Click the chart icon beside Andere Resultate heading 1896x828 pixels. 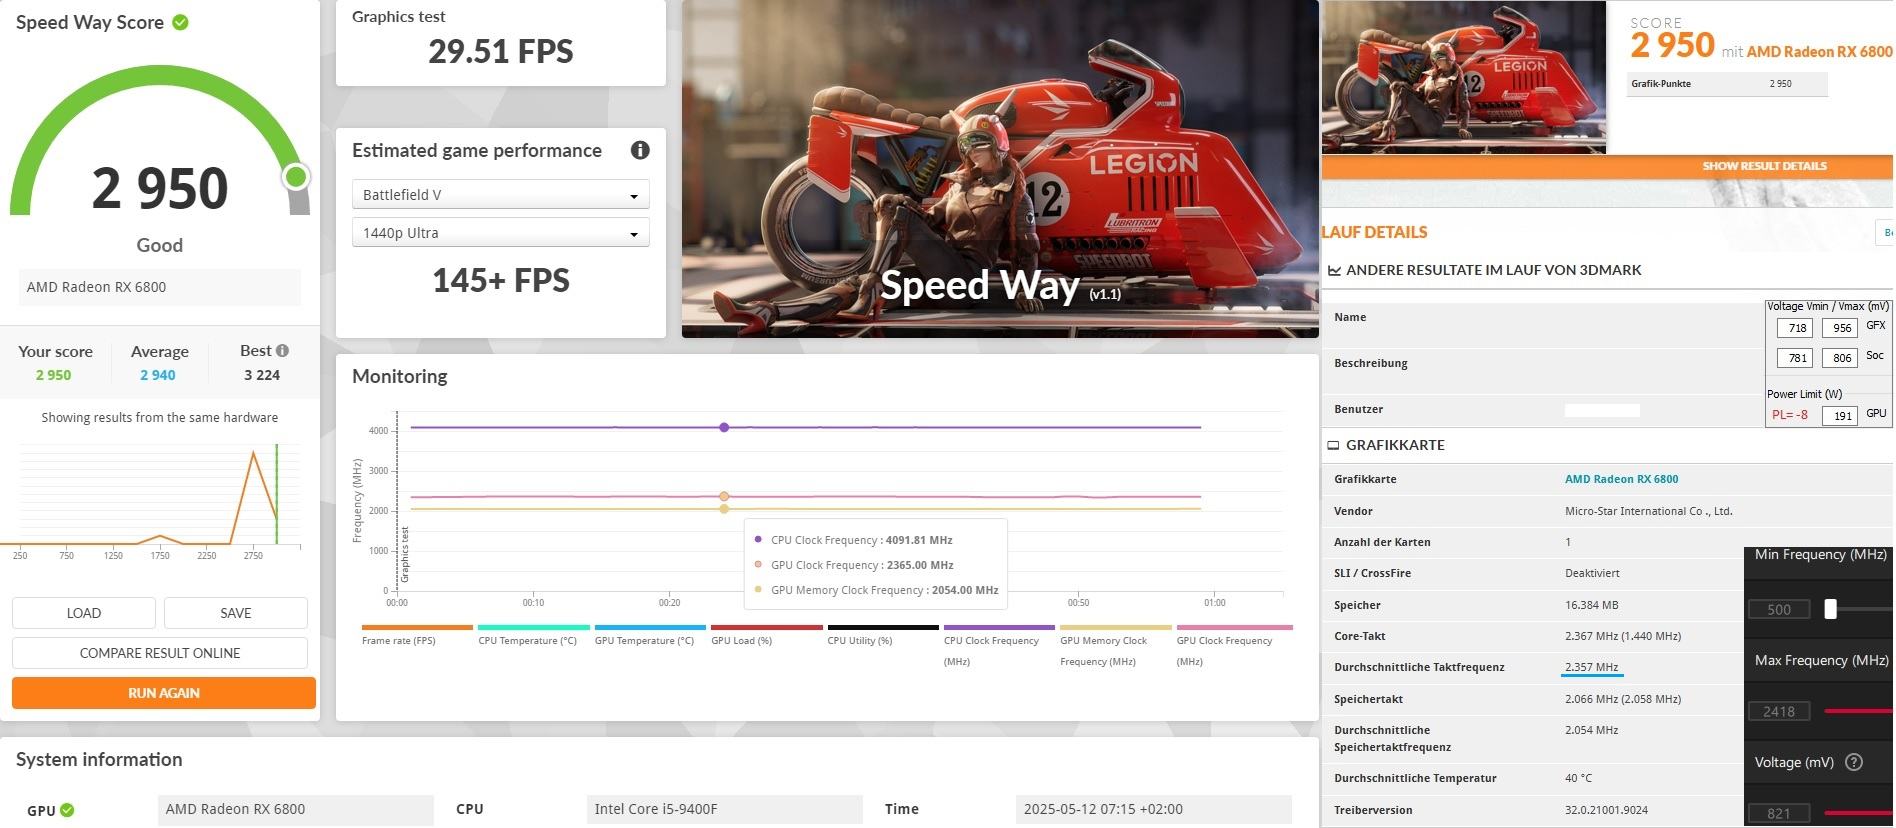(1334, 270)
